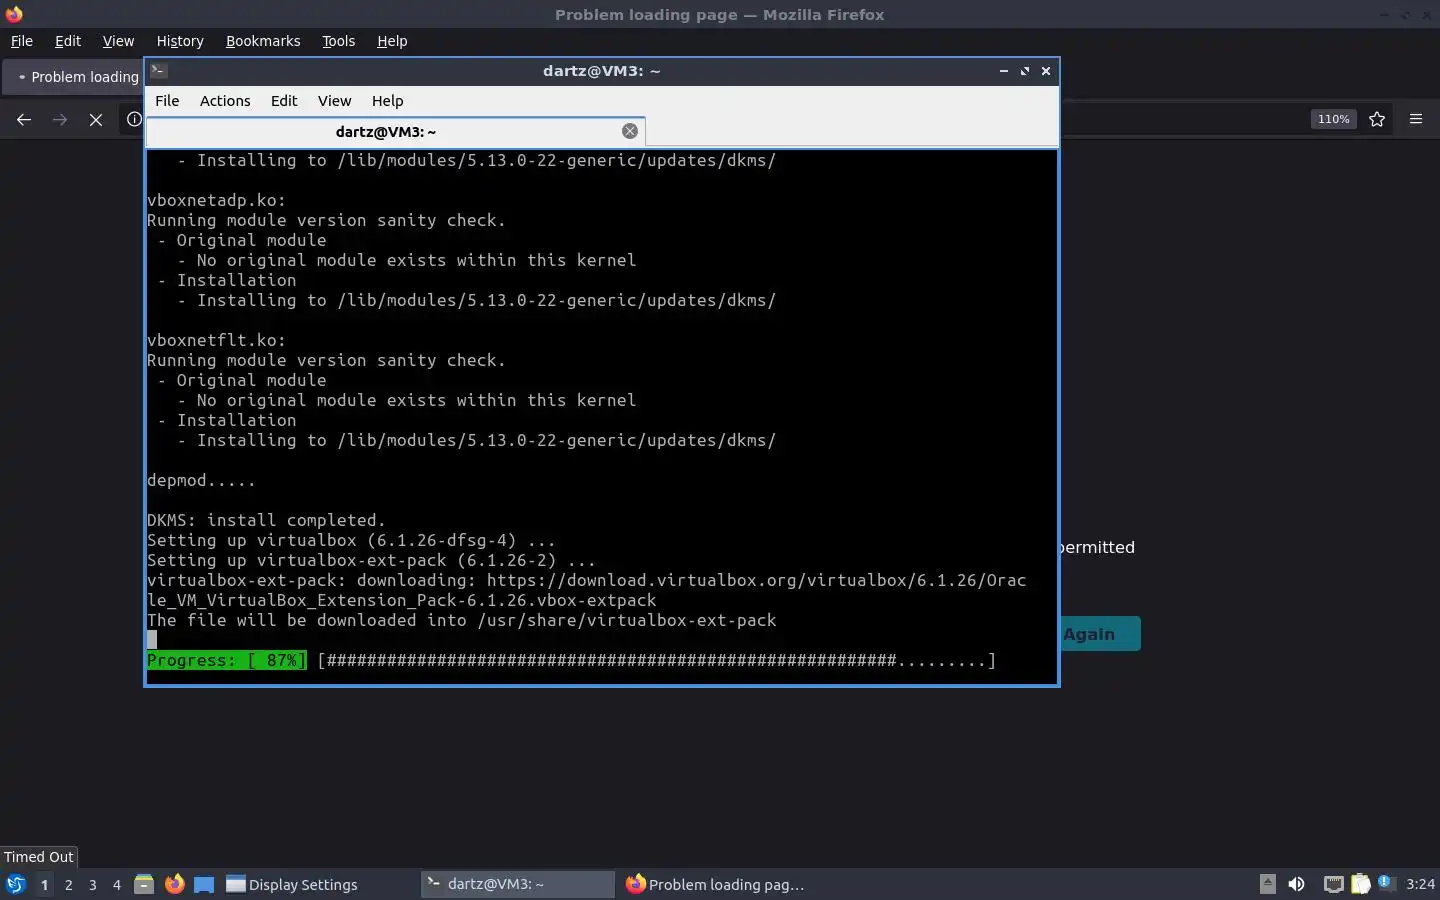Open the terminal View menu
1440x900 pixels.
point(334,101)
